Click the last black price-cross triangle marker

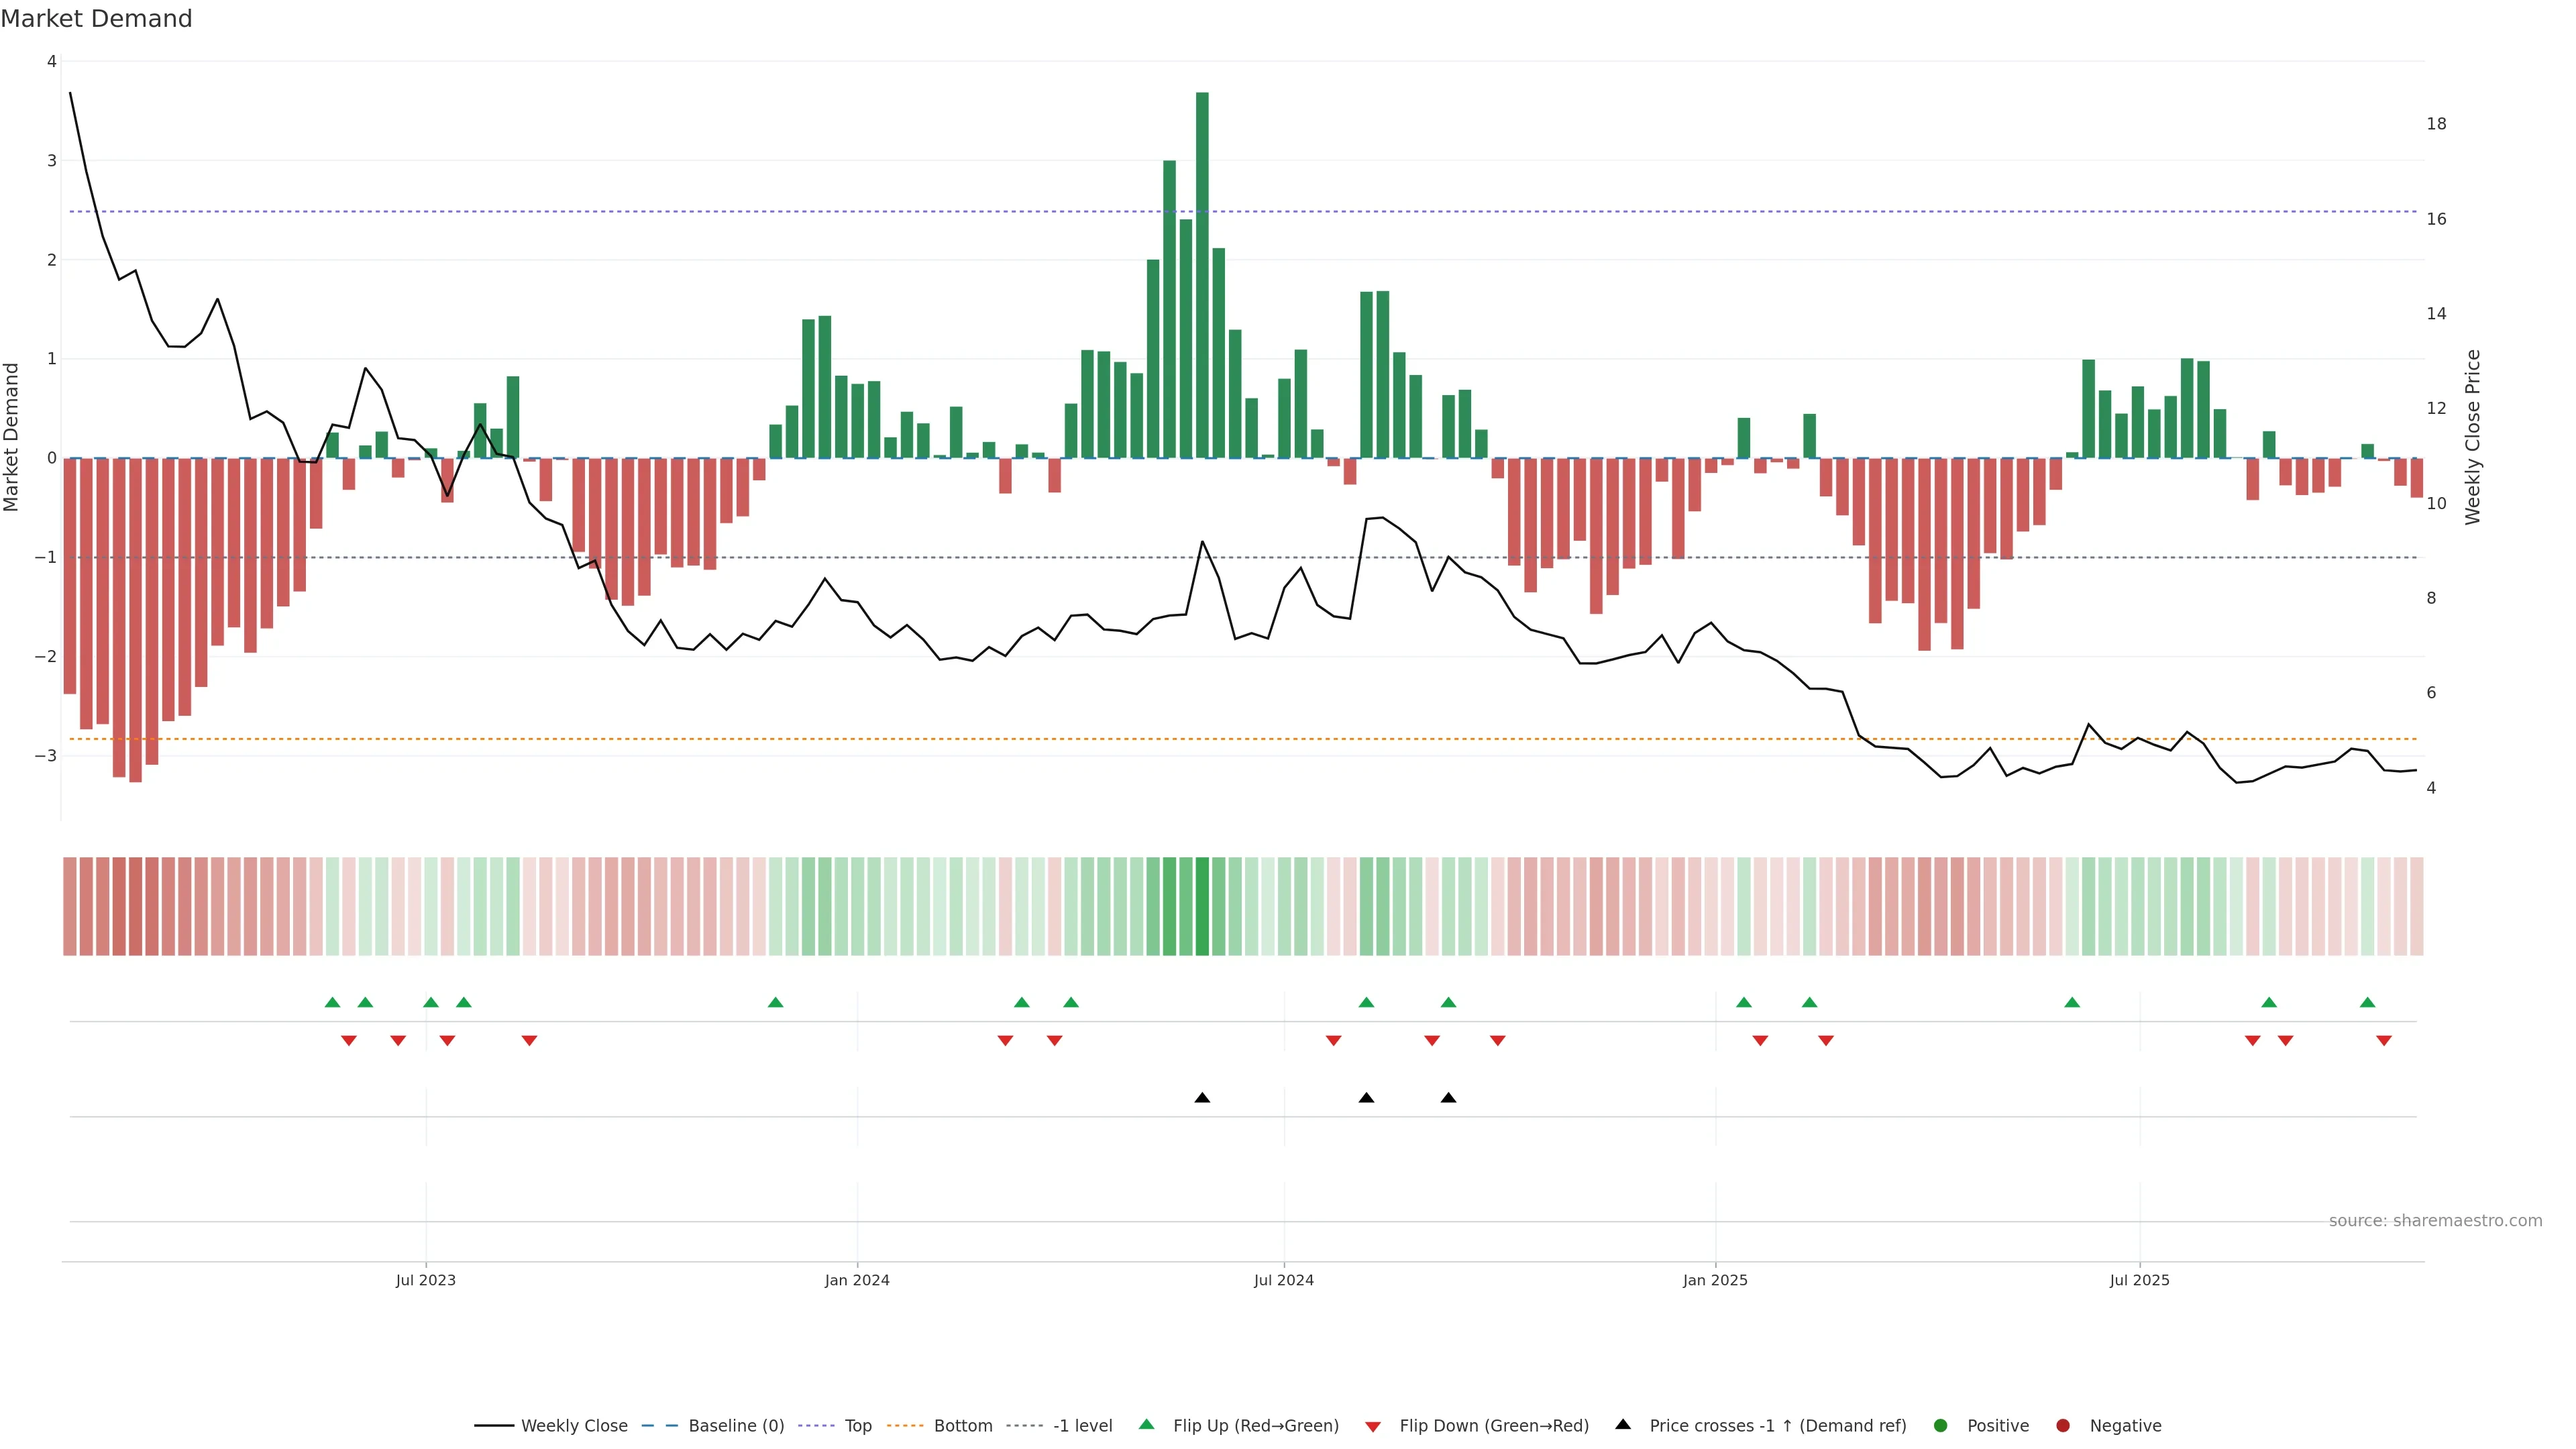click(x=1448, y=1098)
